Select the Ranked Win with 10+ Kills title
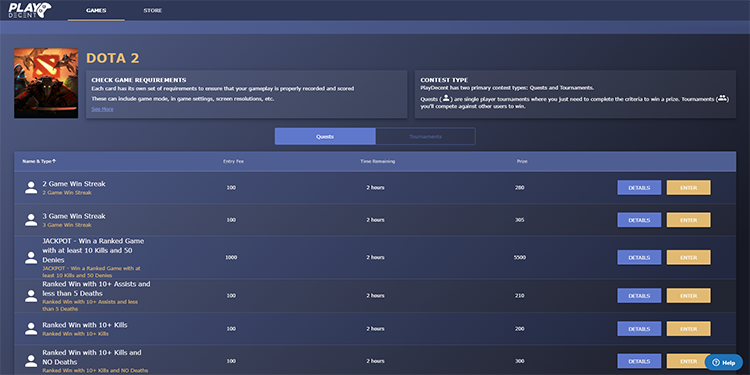 (x=85, y=325)
